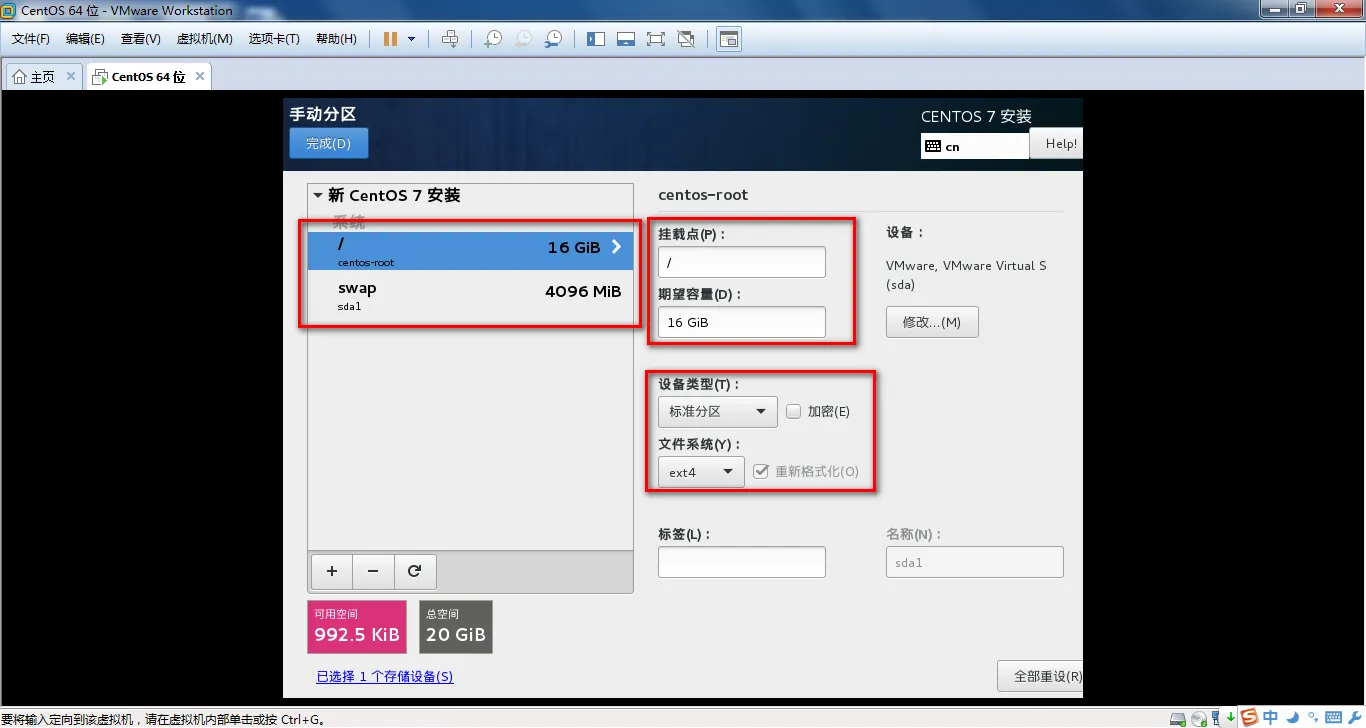The height and width of the screenshot is (728, 1366).
Task: Open the 虚拟机(M) menu
Action: click(204, 39)
